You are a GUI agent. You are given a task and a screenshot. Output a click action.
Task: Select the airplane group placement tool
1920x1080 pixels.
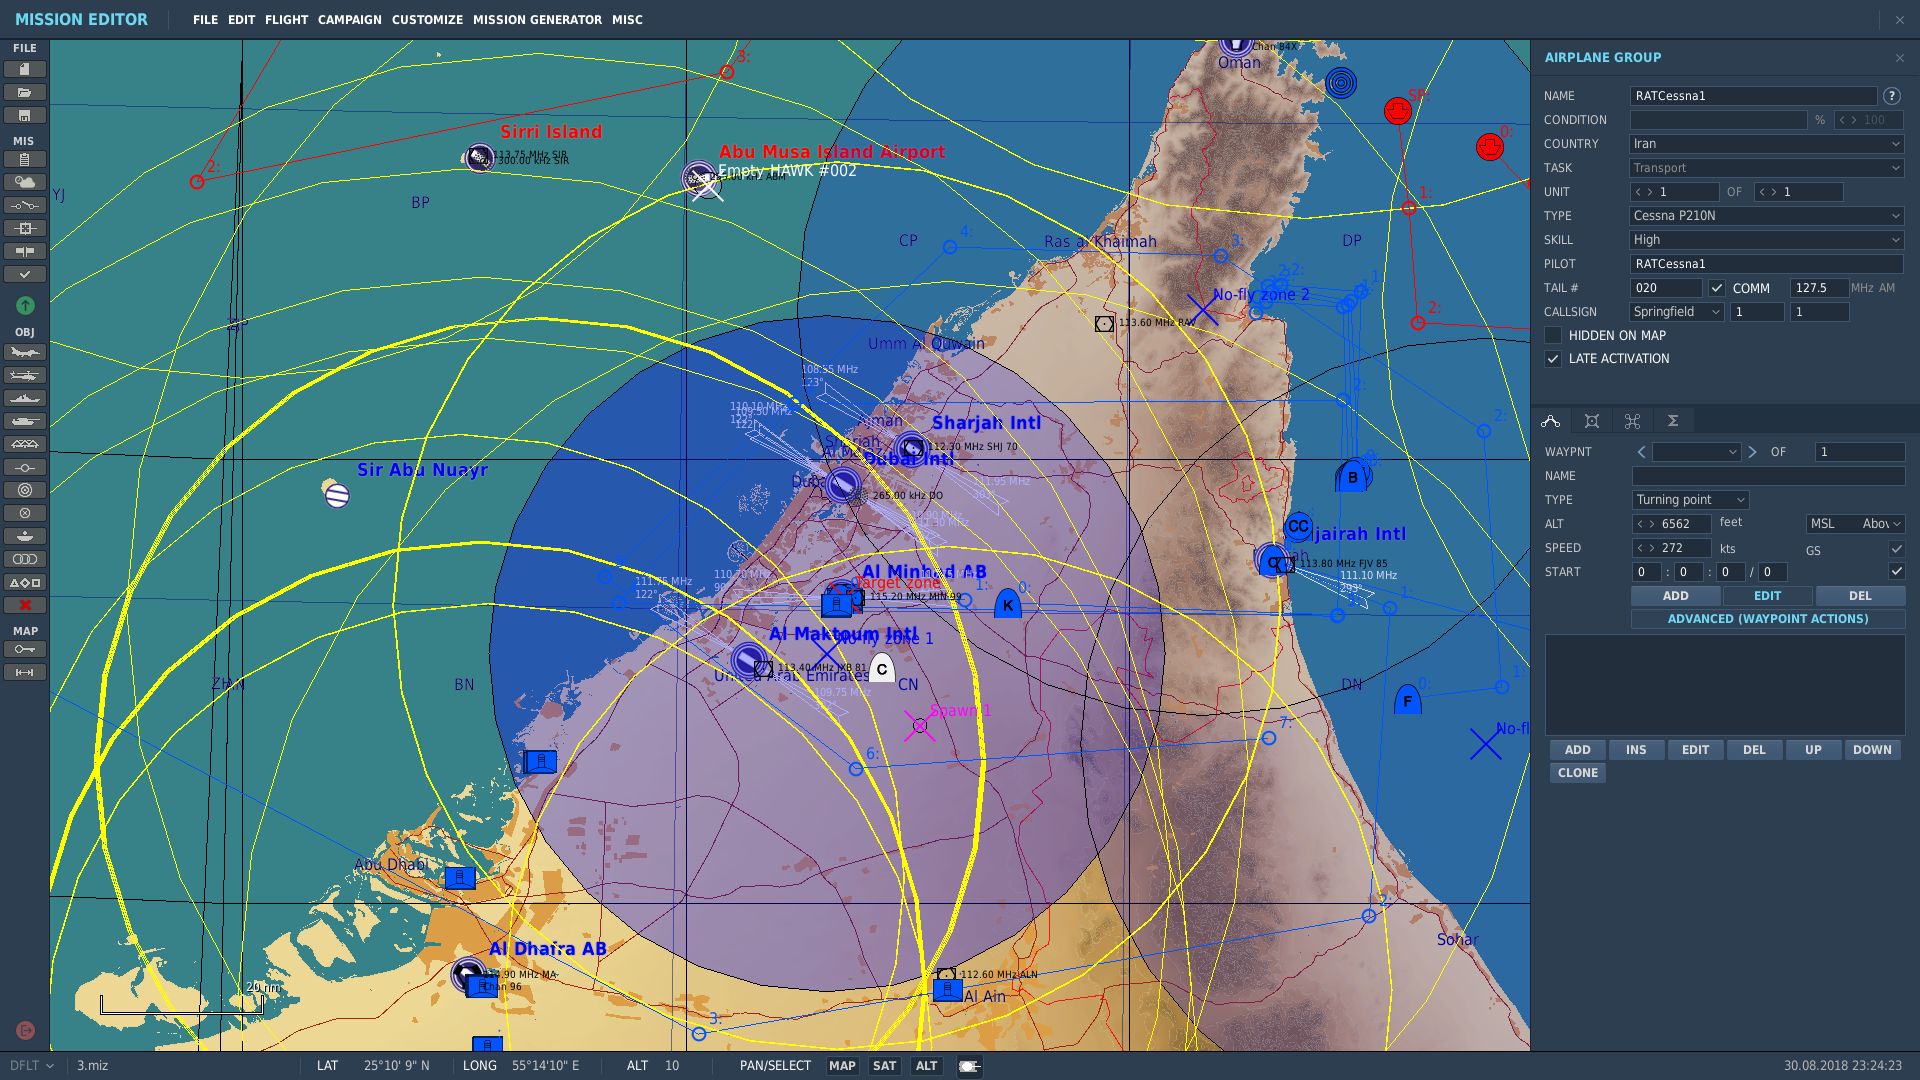[x=25, y=352]
